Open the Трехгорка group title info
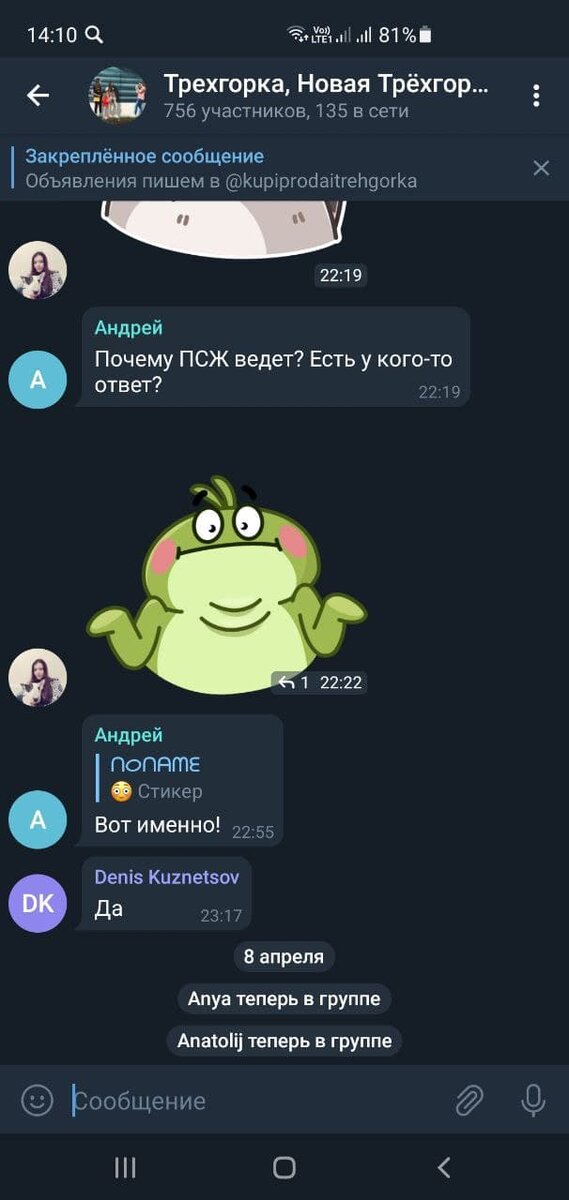 click(x=326, y=84)
